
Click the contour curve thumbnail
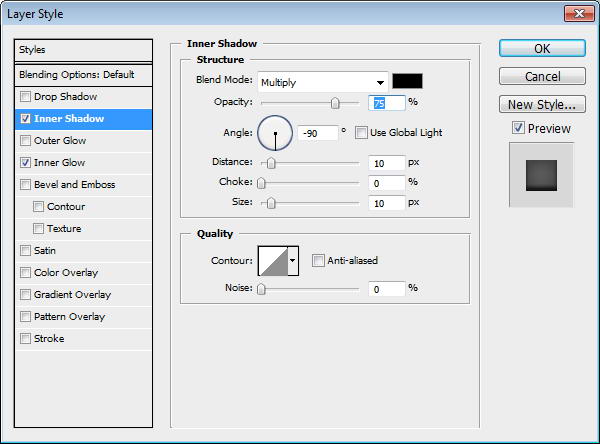[x=273, y=261]
